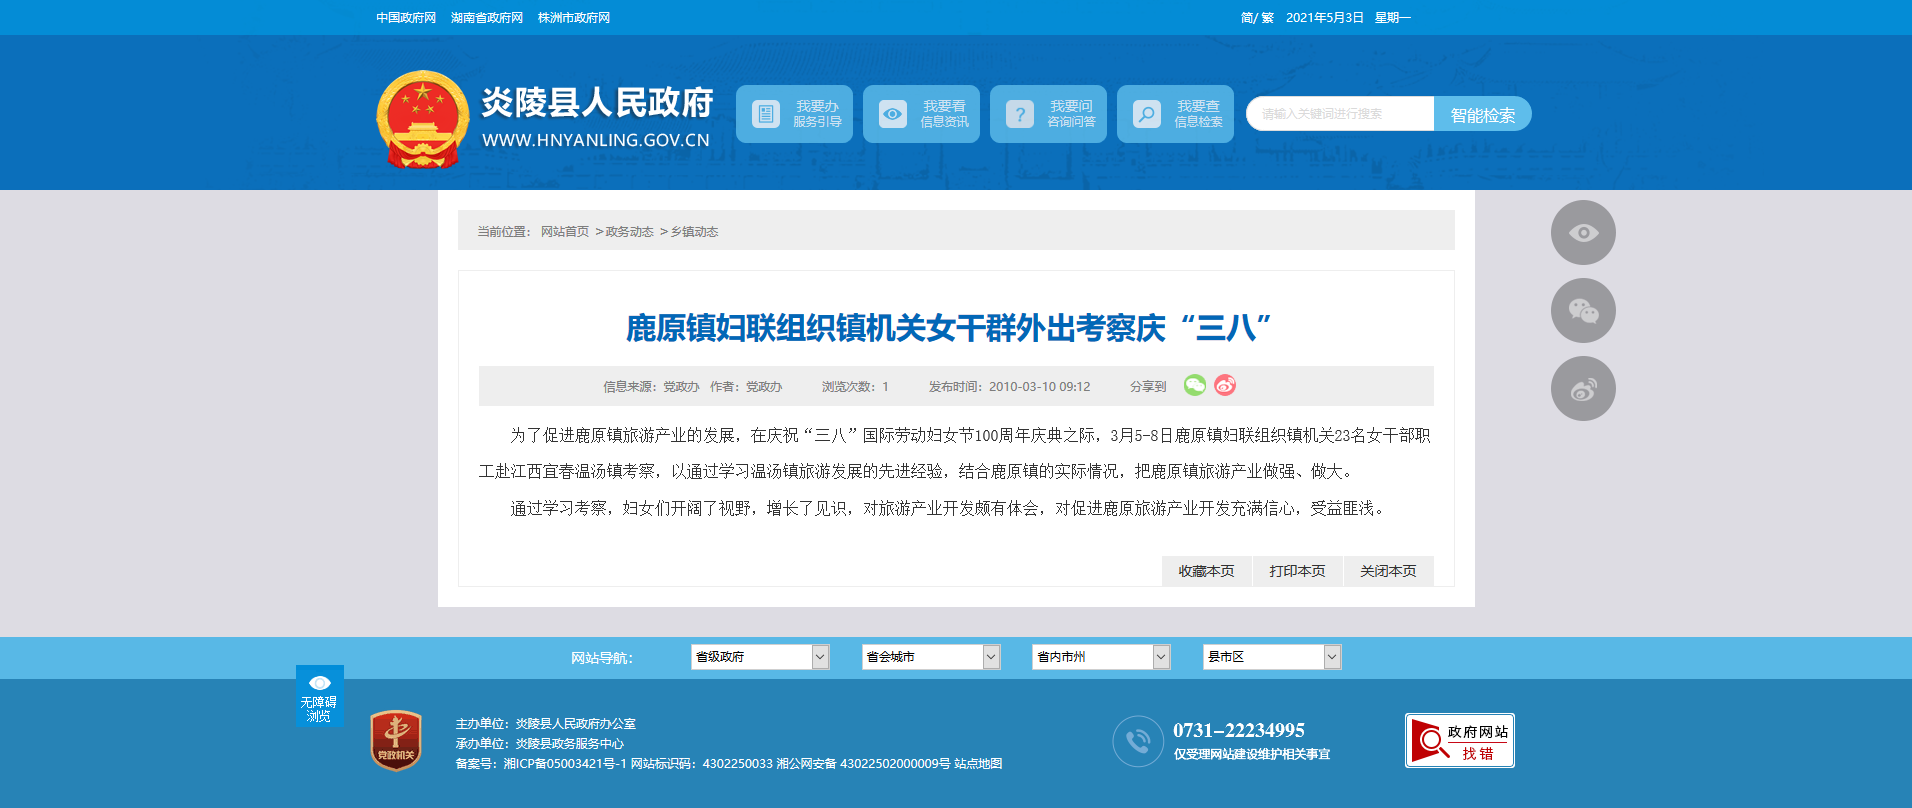This screenshot has height=808, width=1912.
Task: Click the keyword search input field
Action: [1340, 114]
